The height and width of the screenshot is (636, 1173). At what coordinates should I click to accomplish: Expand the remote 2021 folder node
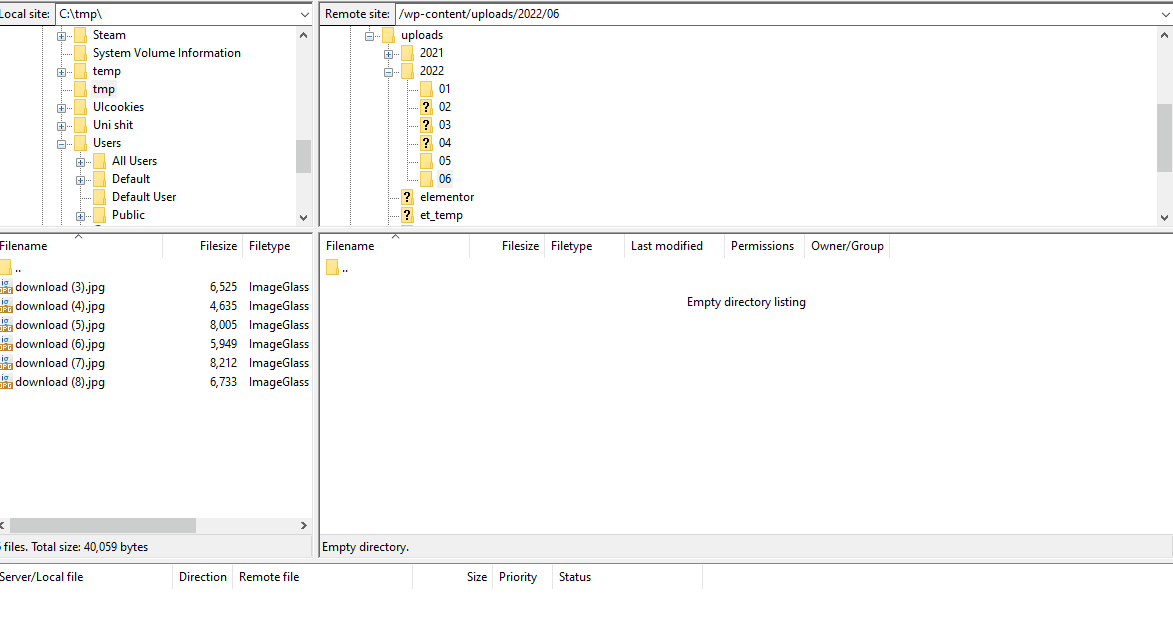pos(388,54)
